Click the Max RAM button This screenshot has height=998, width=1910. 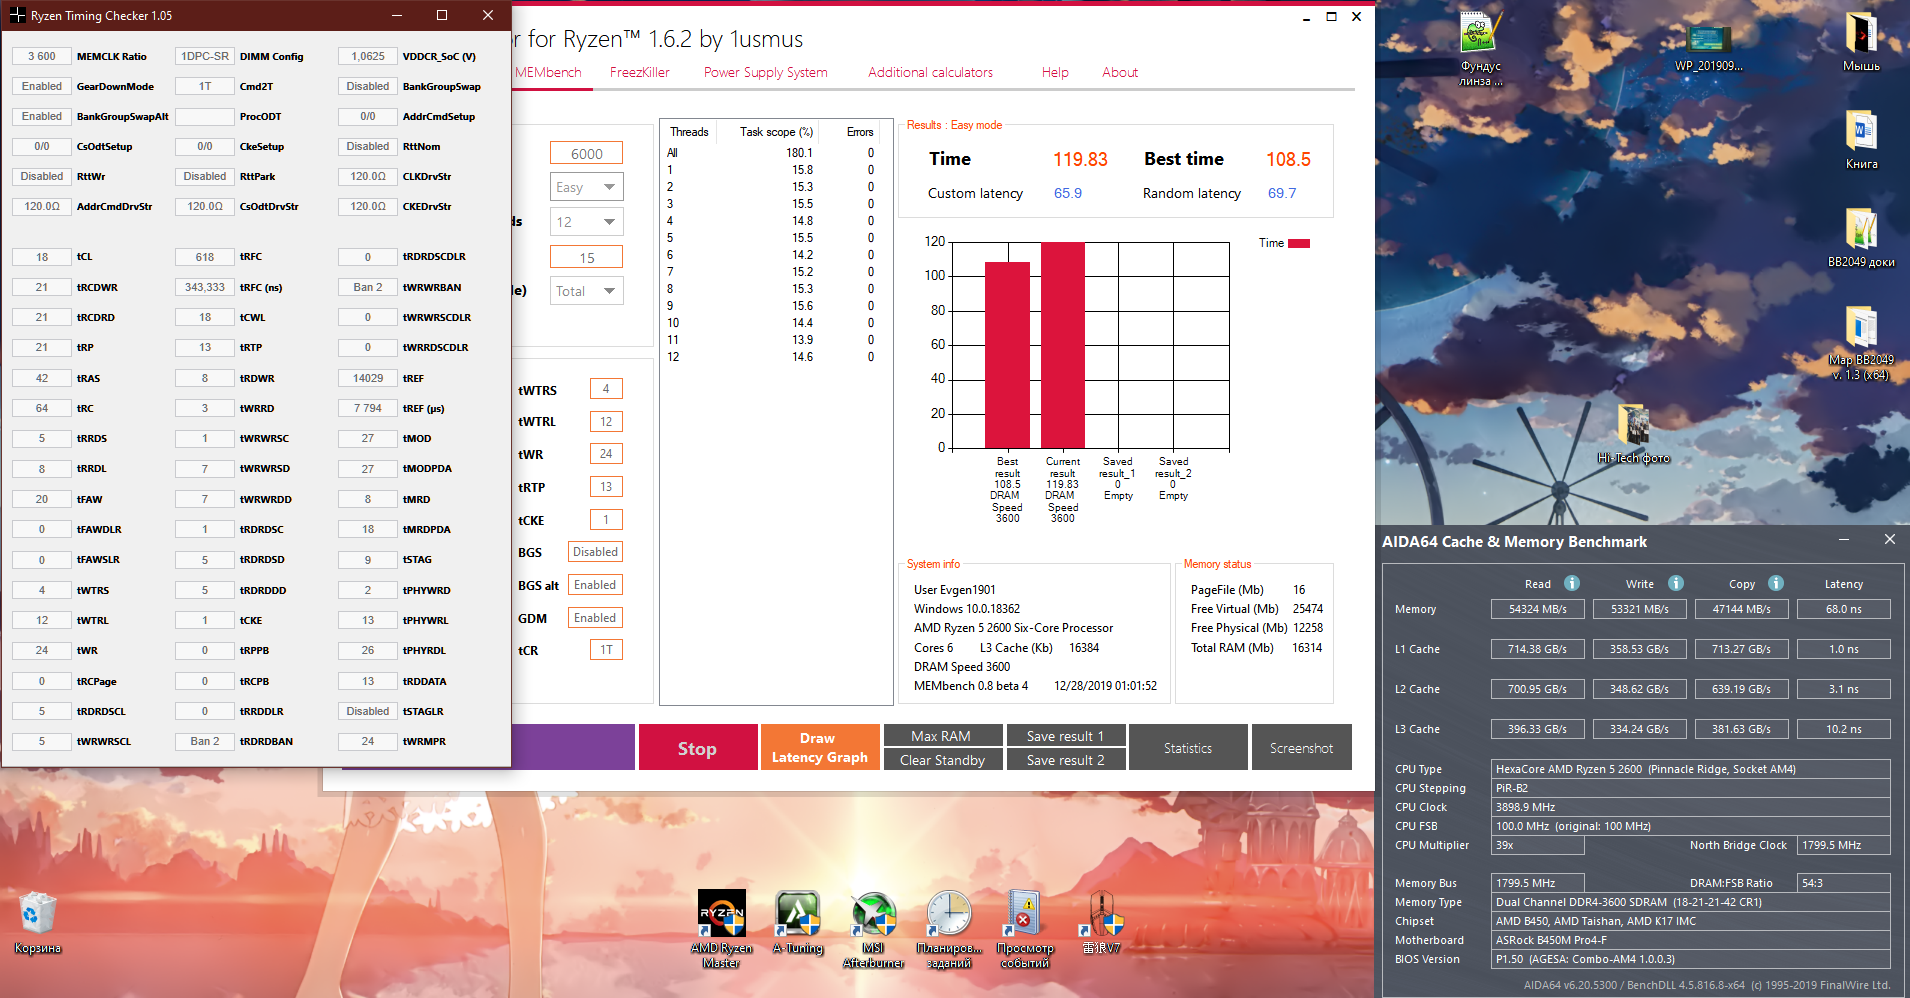tap(942, 736)
